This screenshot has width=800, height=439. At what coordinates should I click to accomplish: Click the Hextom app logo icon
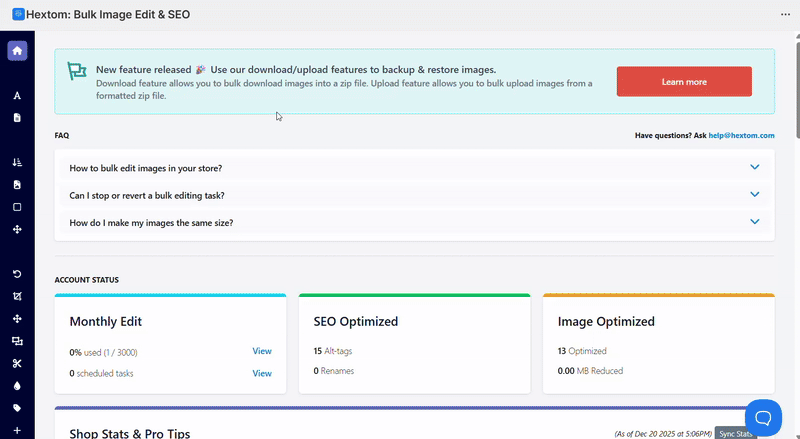tap(18, 14)
